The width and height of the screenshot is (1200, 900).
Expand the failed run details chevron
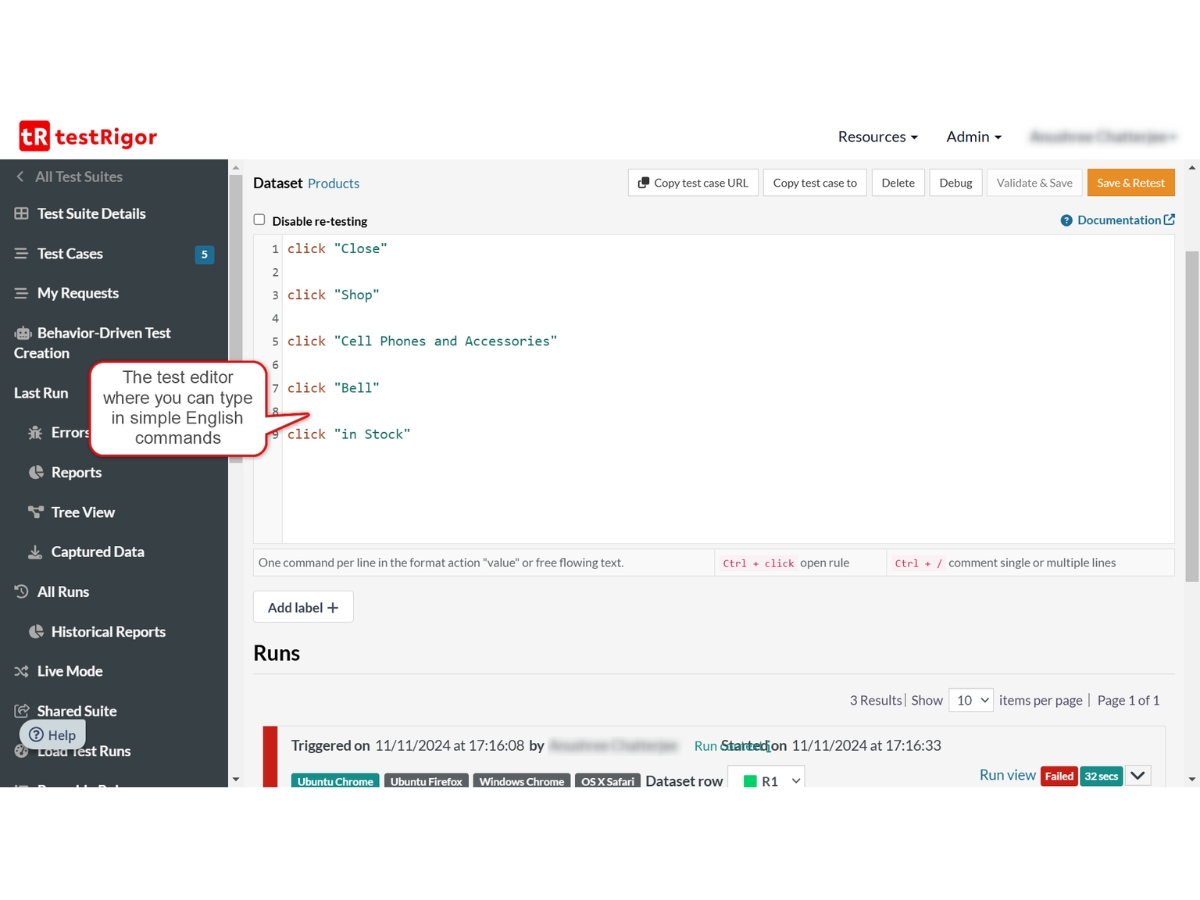[x=1138, y=776]
